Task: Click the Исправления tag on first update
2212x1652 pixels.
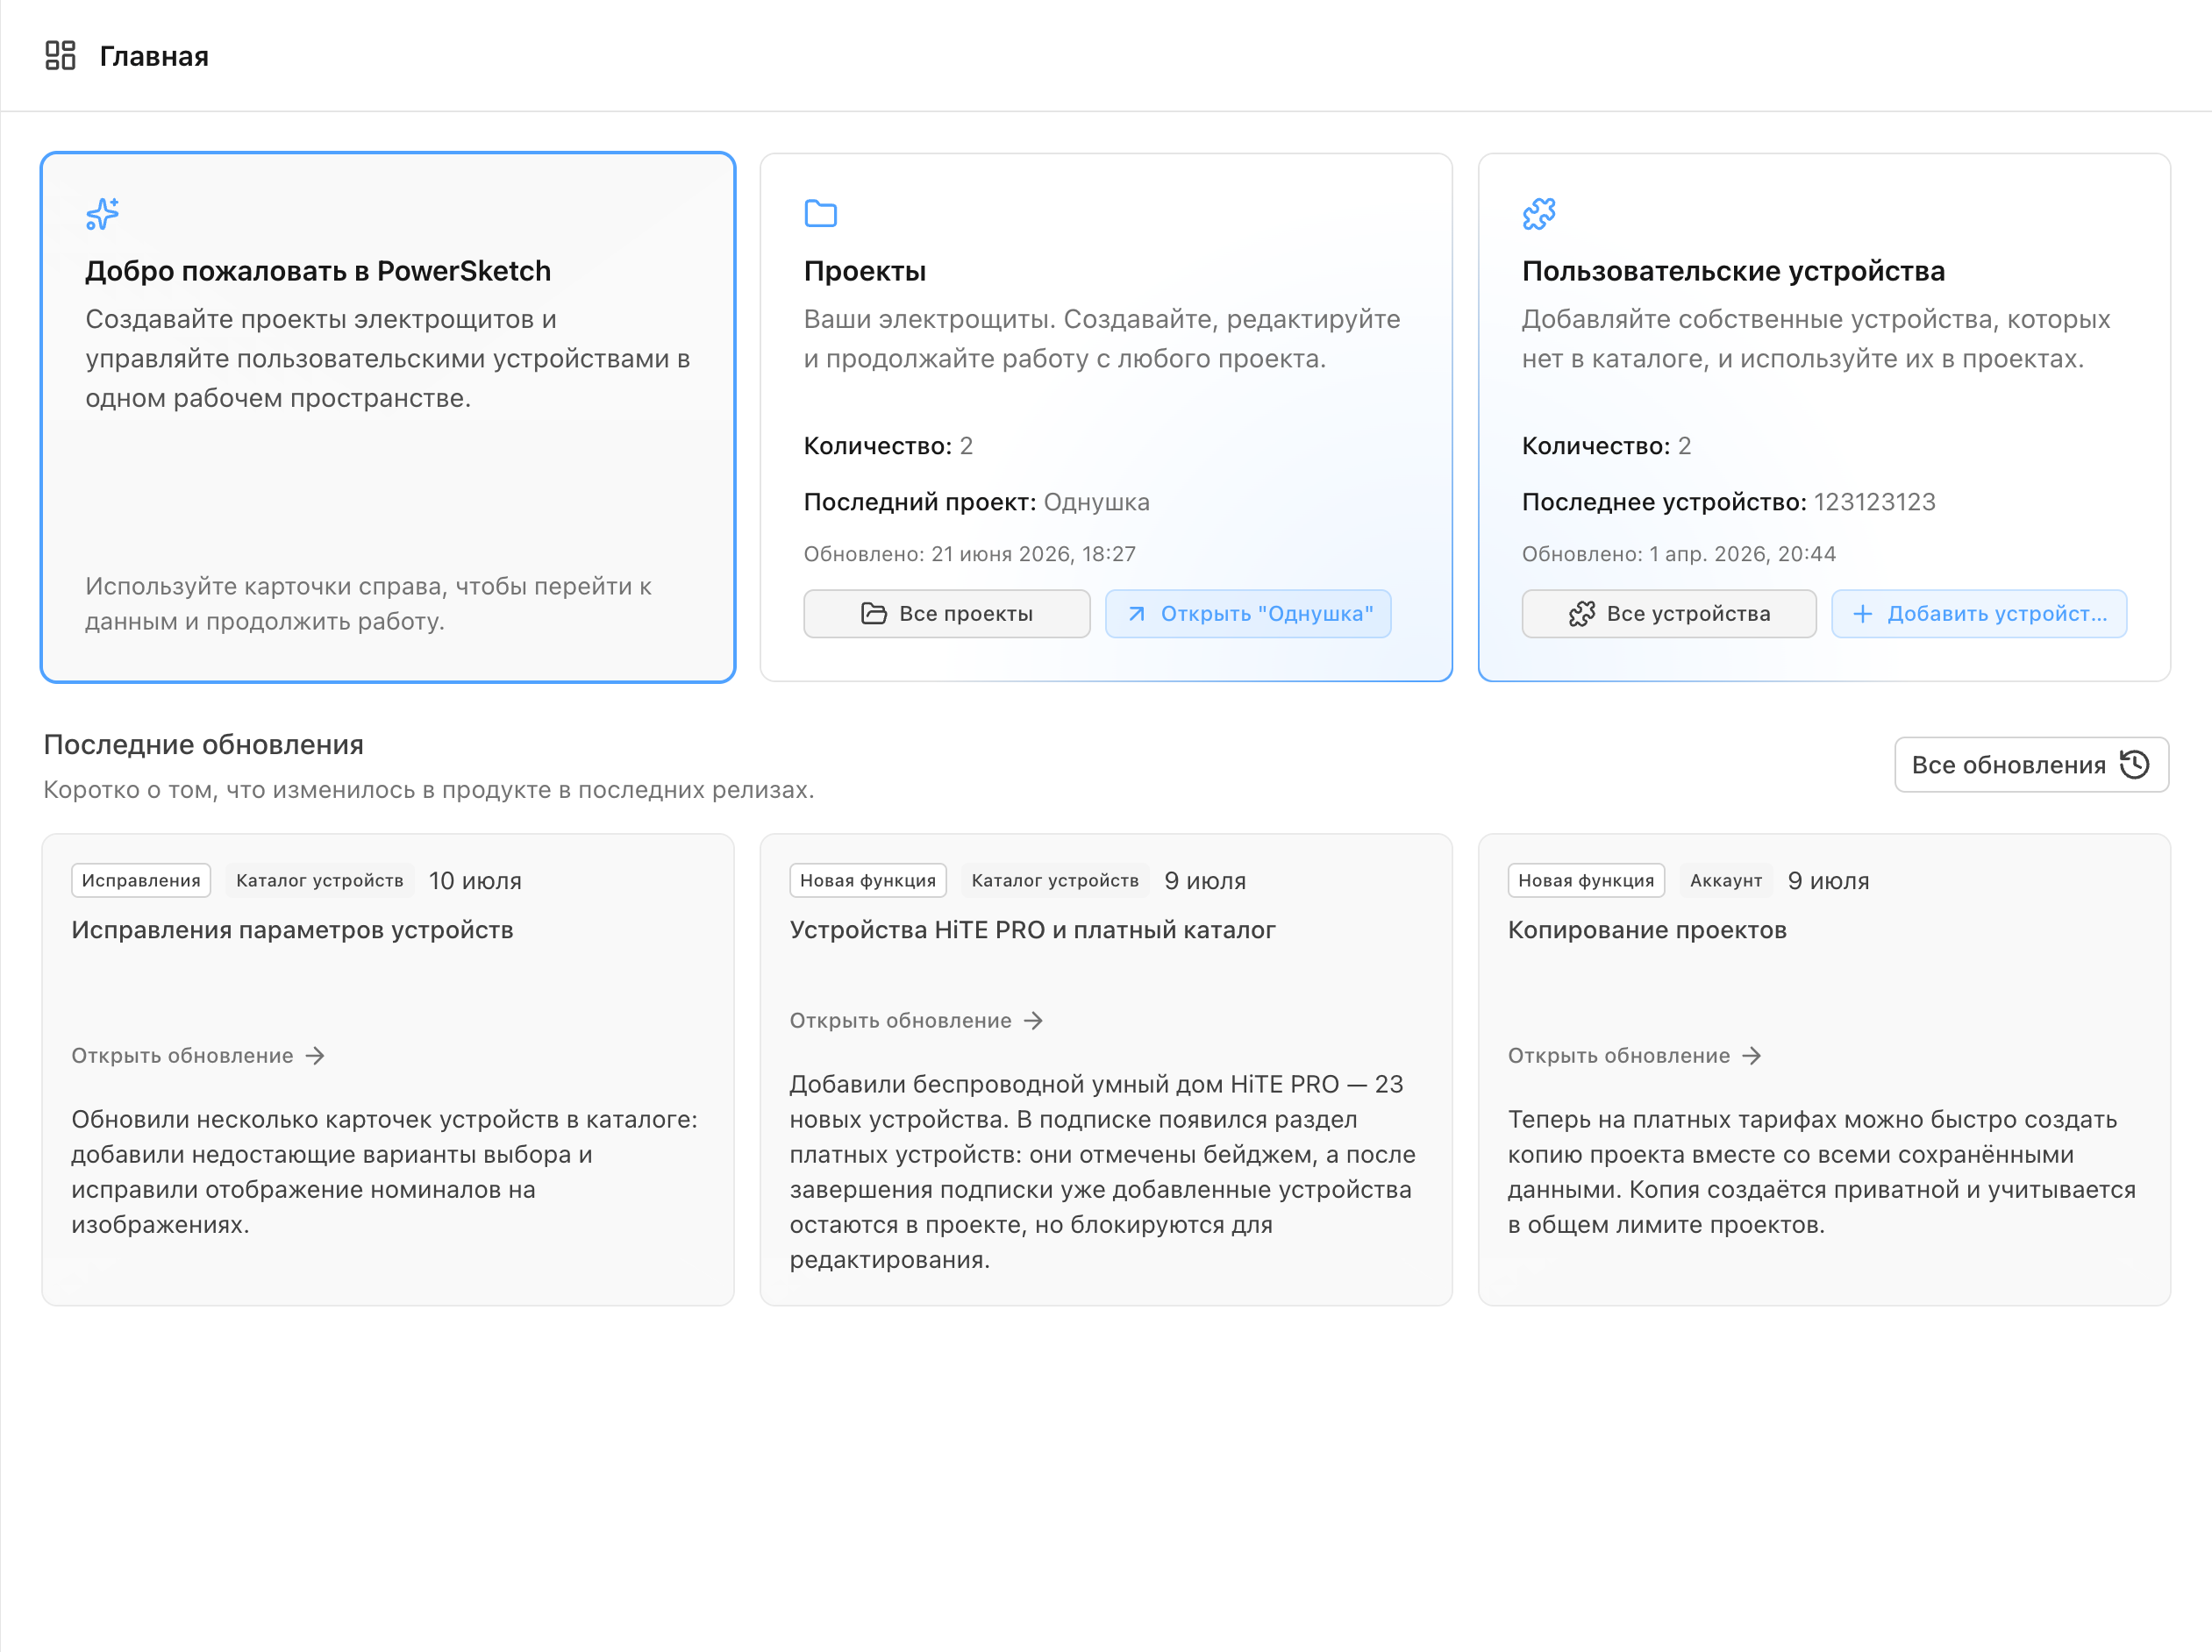Action: coord(141,881)
